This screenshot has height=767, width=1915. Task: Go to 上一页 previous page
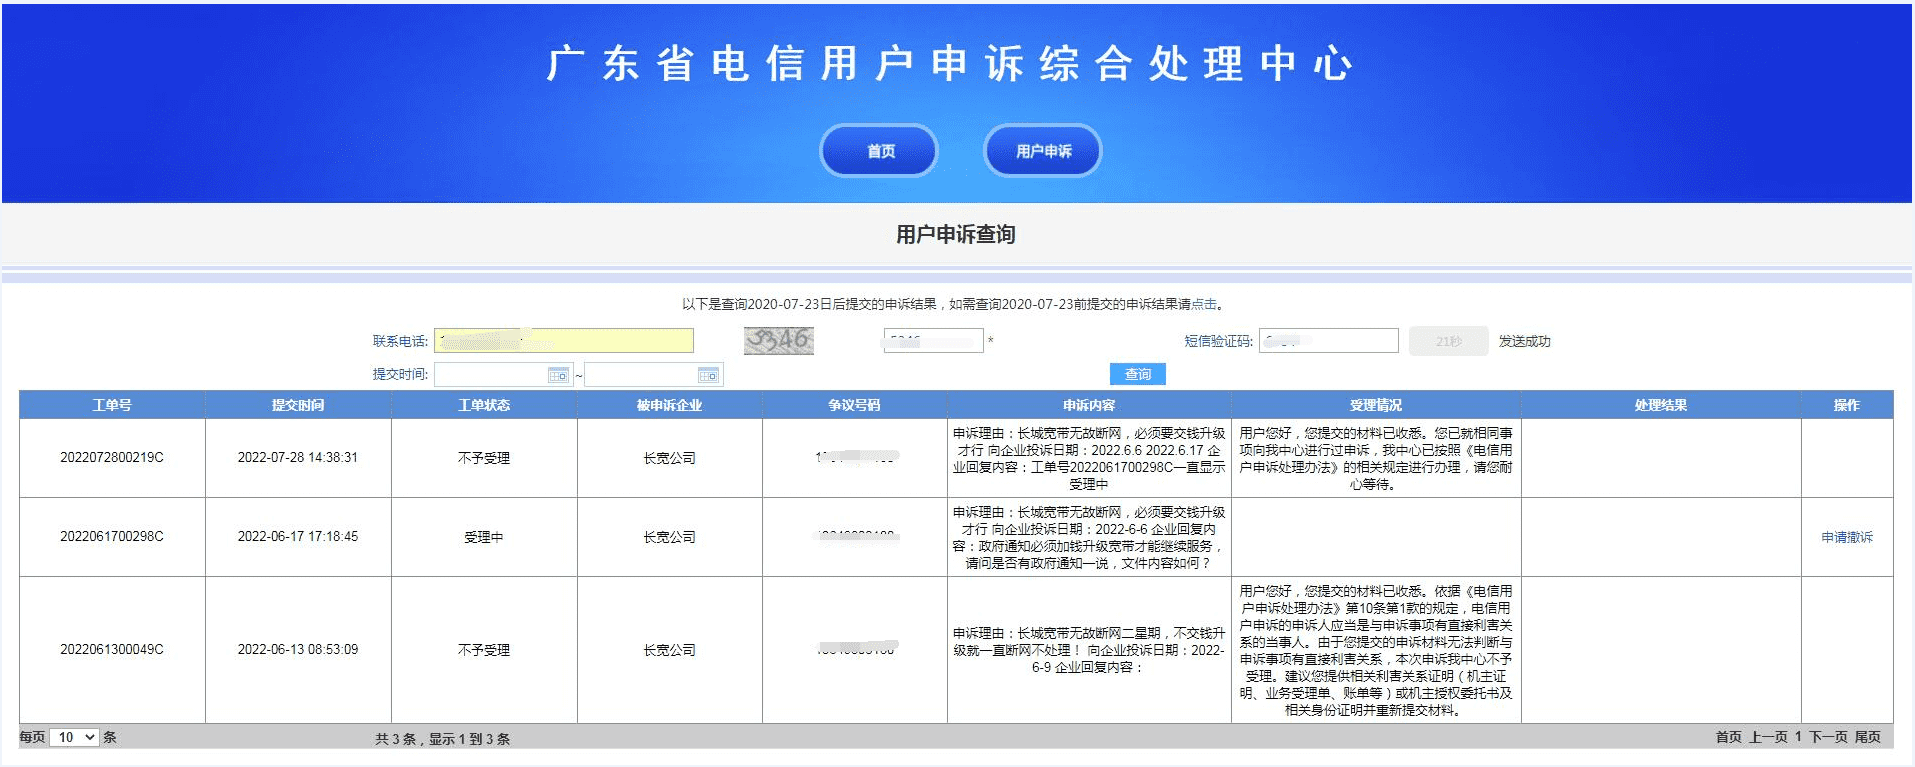pyautogui.click(x=1768, y=737)
